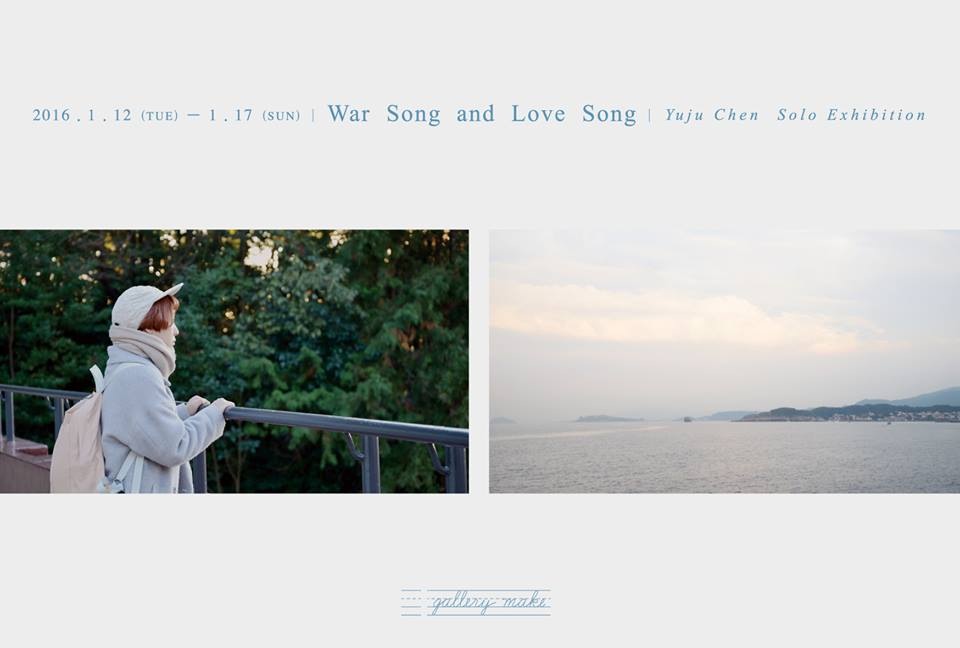
Task: Click the (TUE) weekday label
Action: click(159, 116)
